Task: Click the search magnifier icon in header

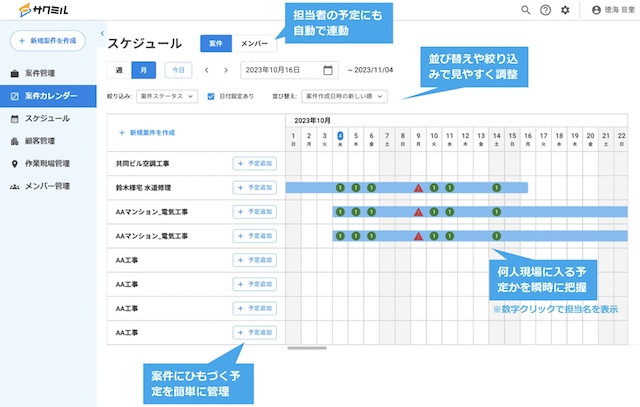Action: coord(526,10)
